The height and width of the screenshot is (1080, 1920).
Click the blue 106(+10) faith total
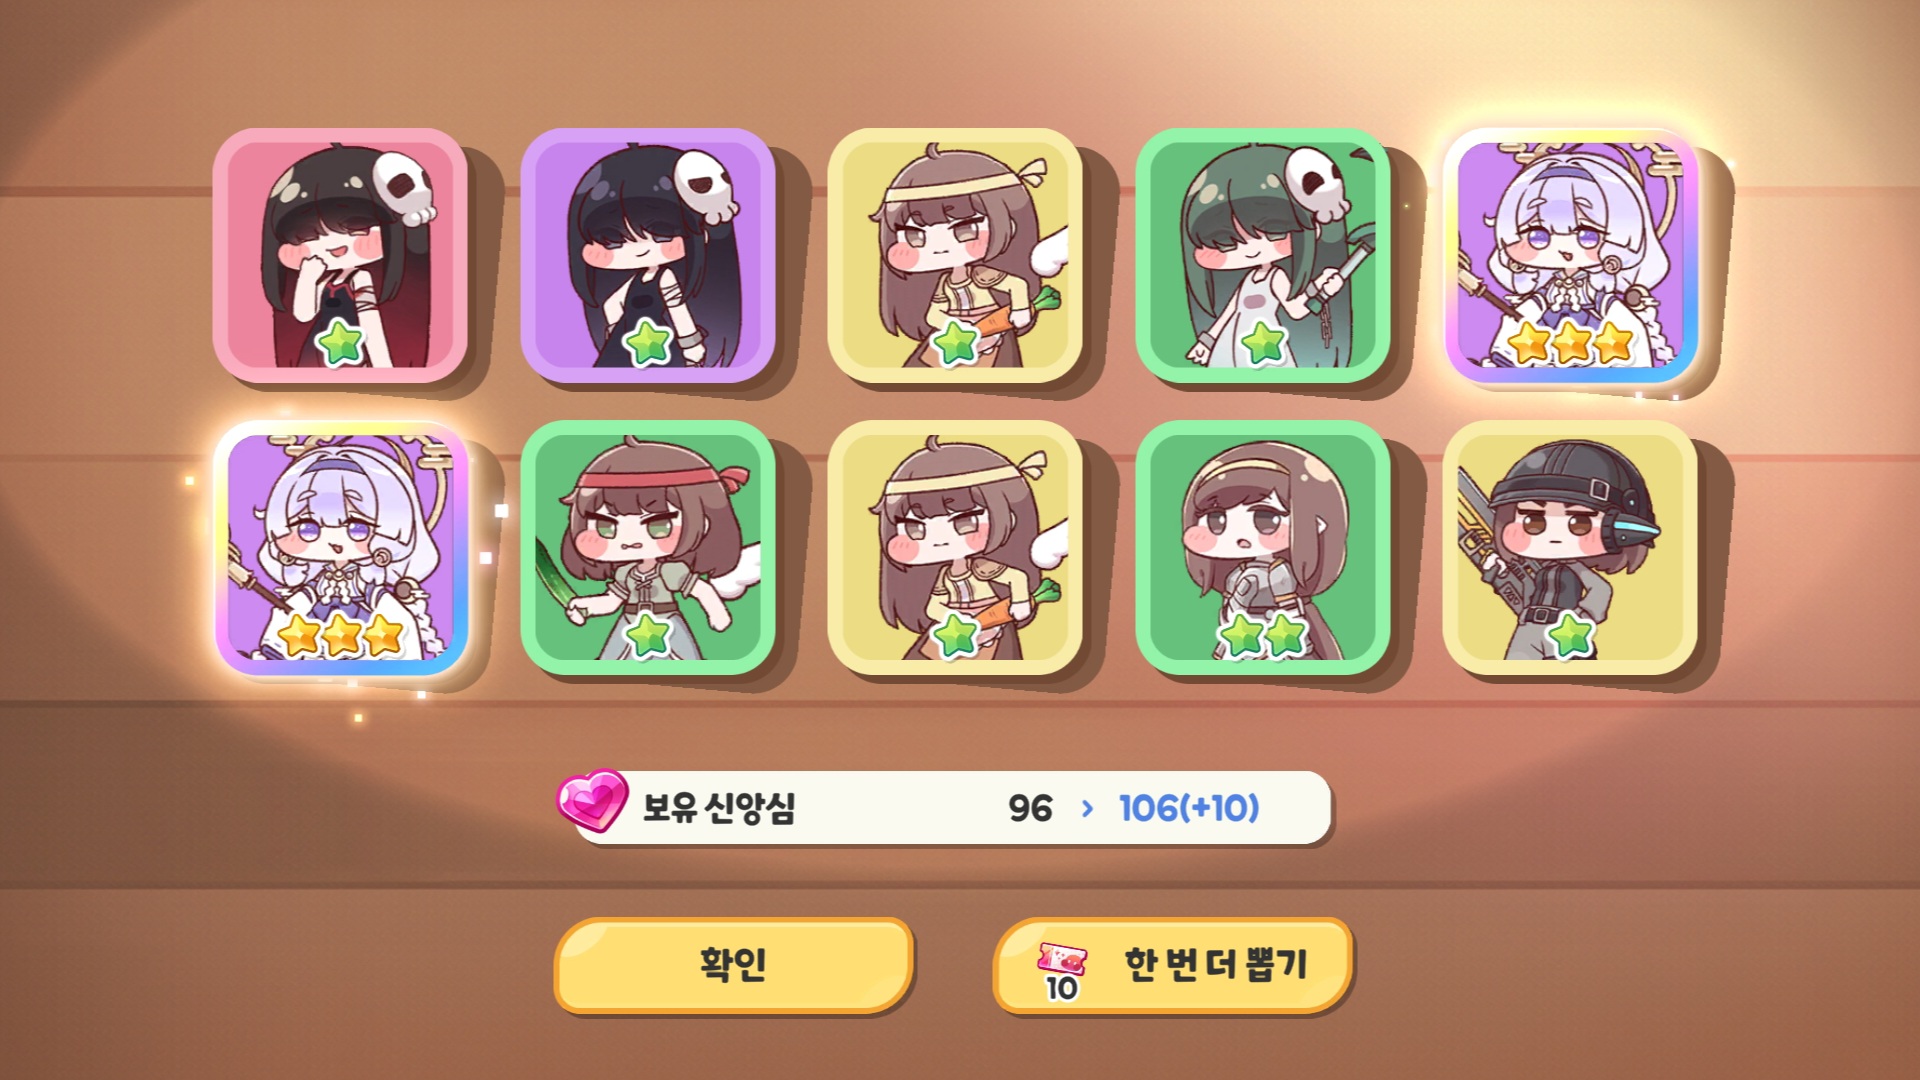click(x=1189, y=808)
